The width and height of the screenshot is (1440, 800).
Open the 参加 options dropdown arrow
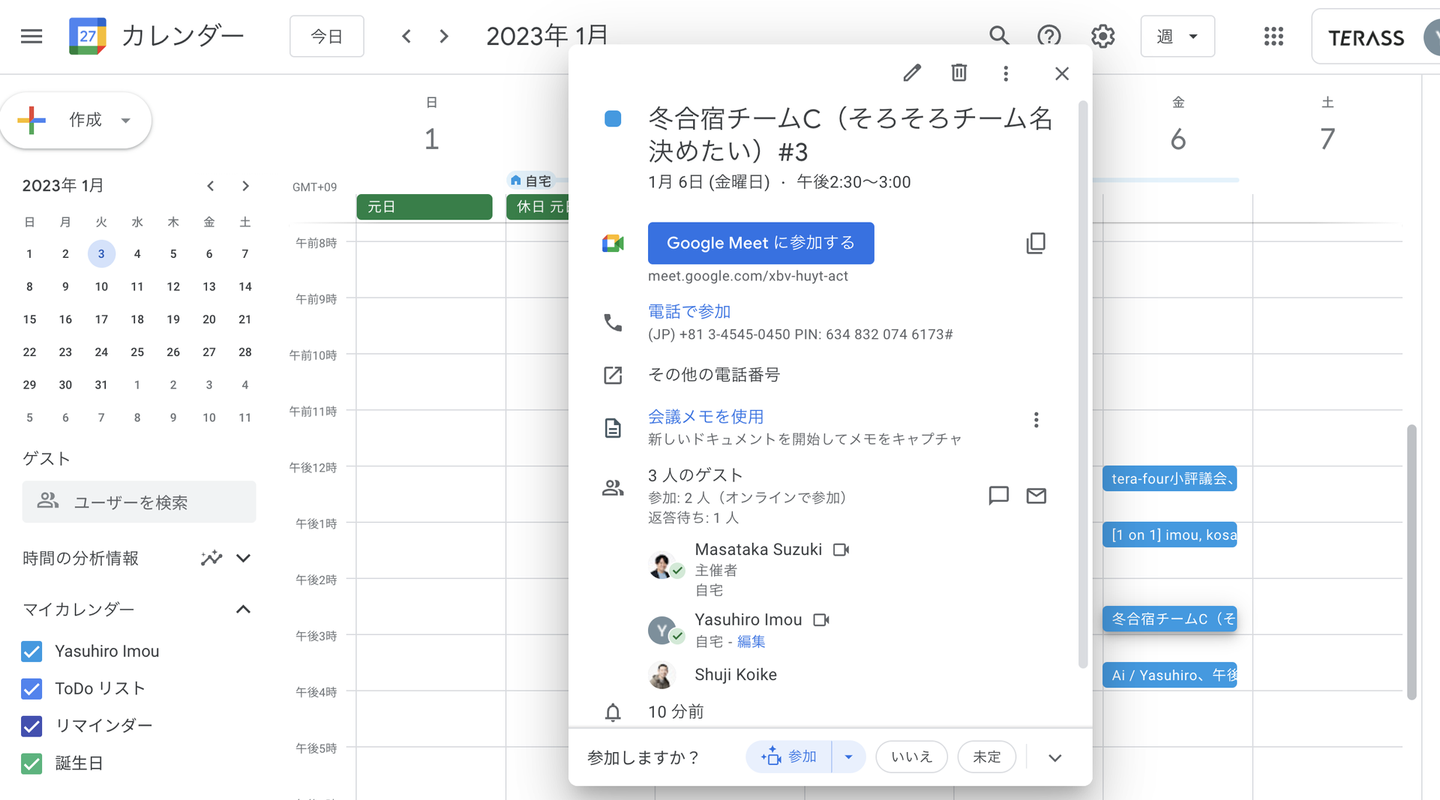[848, 757]
